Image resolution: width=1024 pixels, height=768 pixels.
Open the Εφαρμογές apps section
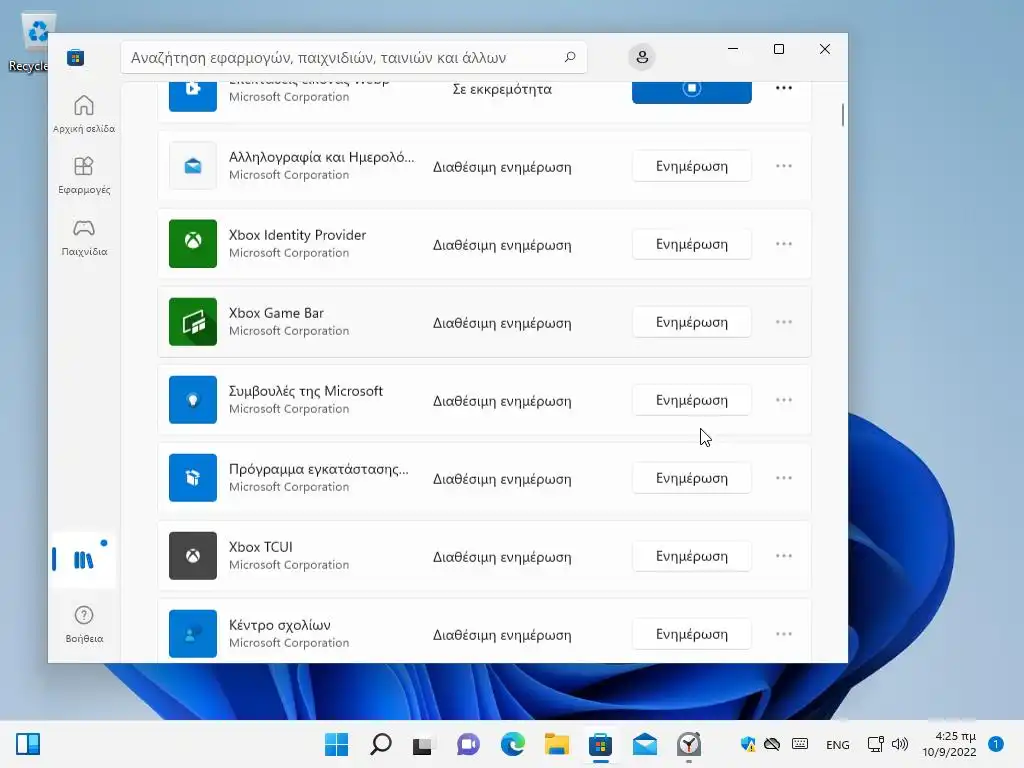tap(84, 175)
